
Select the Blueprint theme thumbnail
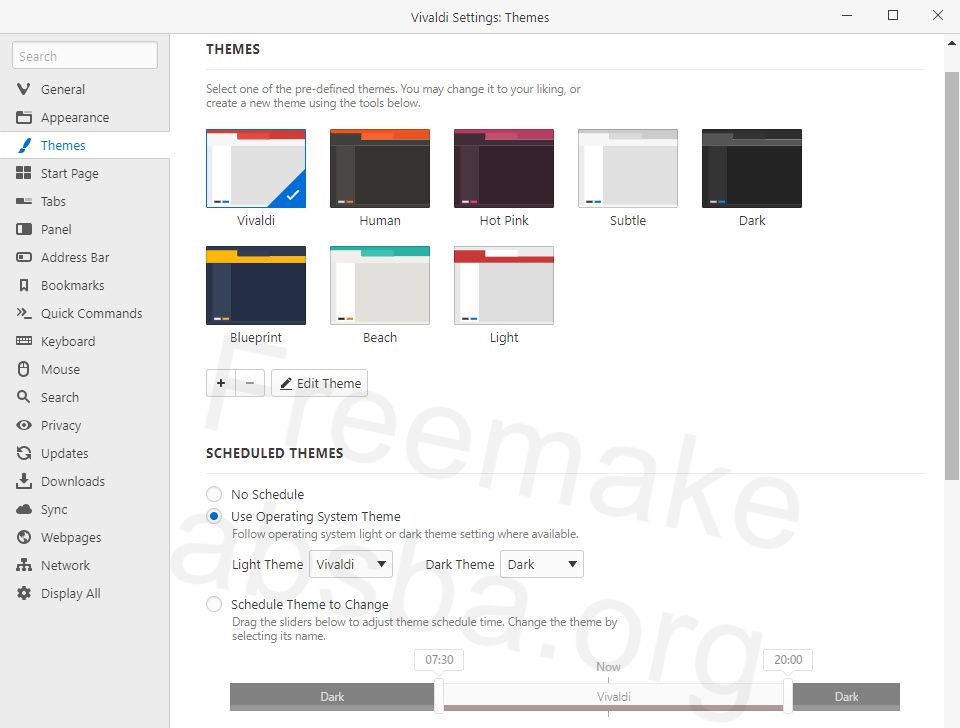pos(256,285)
